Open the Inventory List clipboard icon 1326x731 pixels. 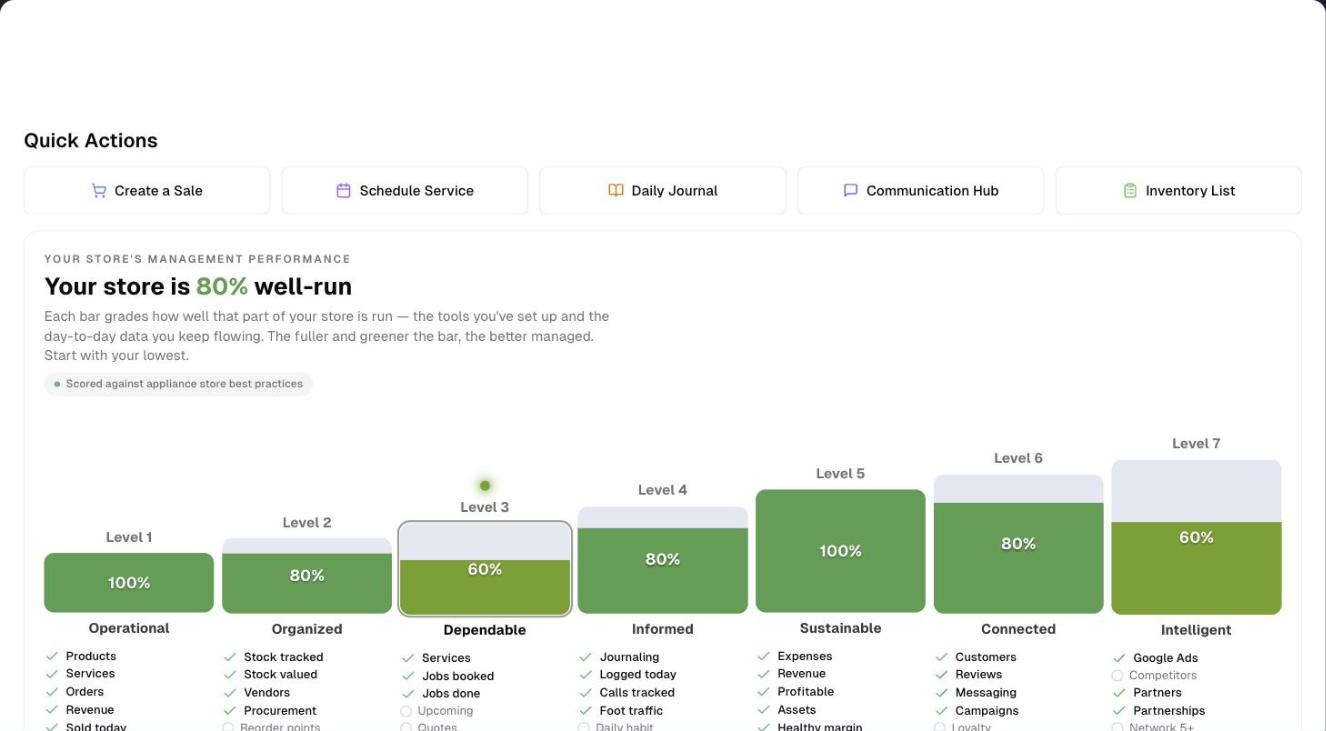click(1130, 191)
